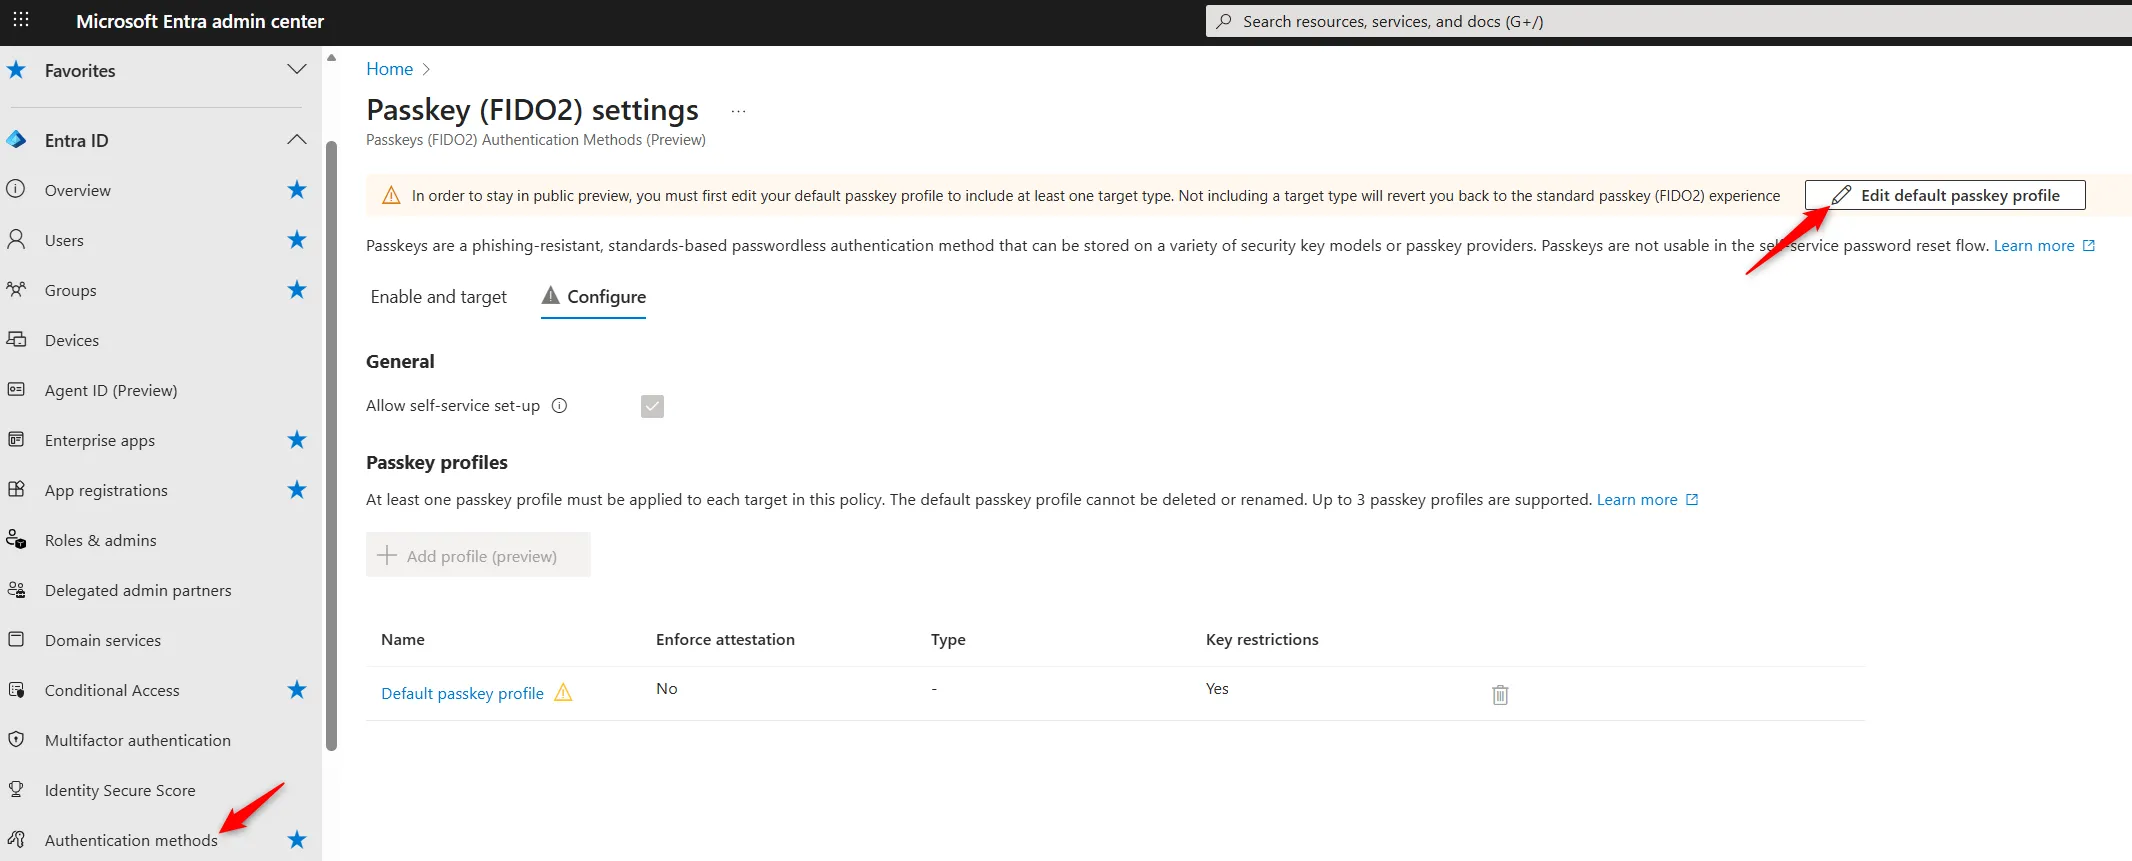Viewport: 2132px width, 861px height.
Task: Click Edit default passkey profile button
Action: (x=1945, y=195)
